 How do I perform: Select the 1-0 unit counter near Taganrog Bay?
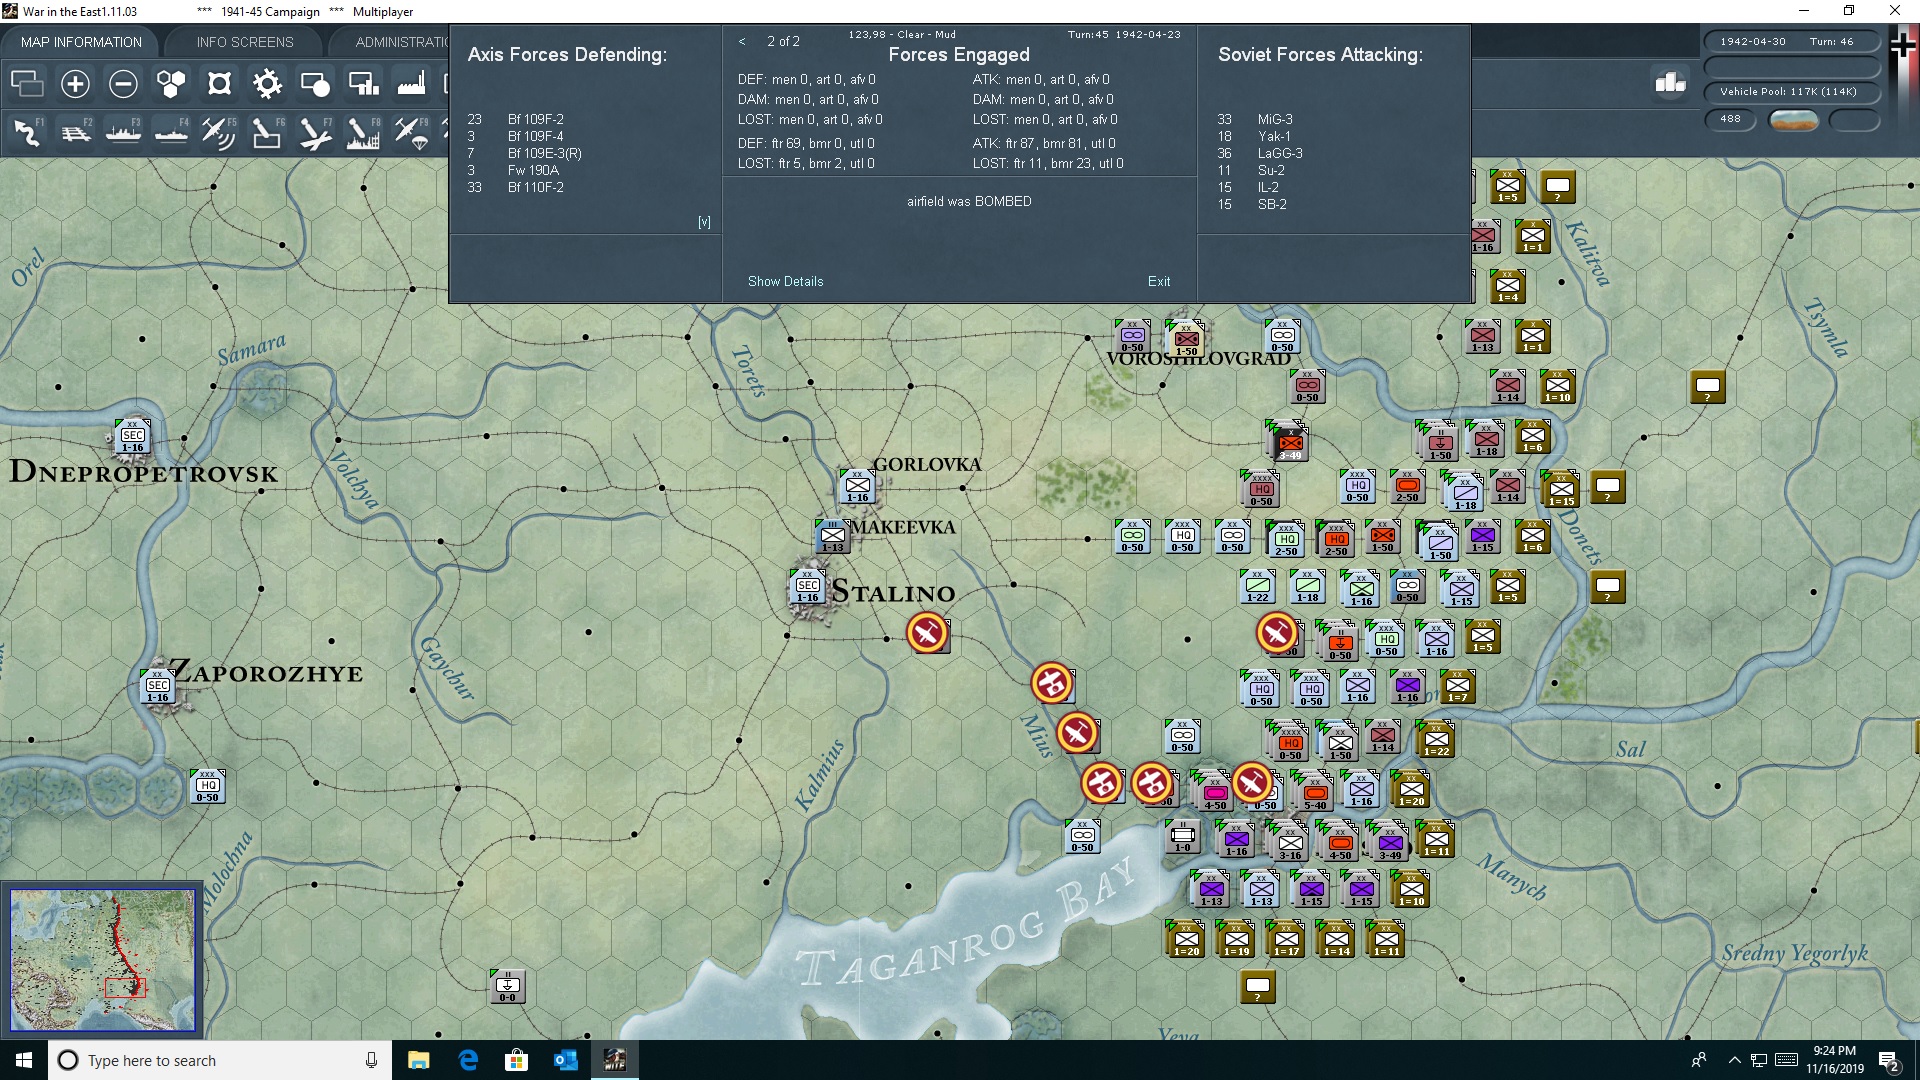pyautogui.click(x=1182, y=837)
